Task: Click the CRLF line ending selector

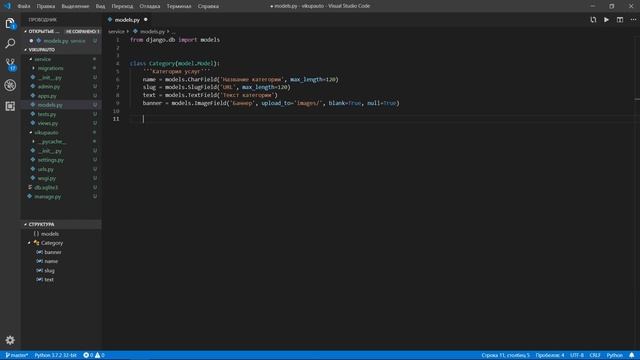Action: click(x=595, y=355)
